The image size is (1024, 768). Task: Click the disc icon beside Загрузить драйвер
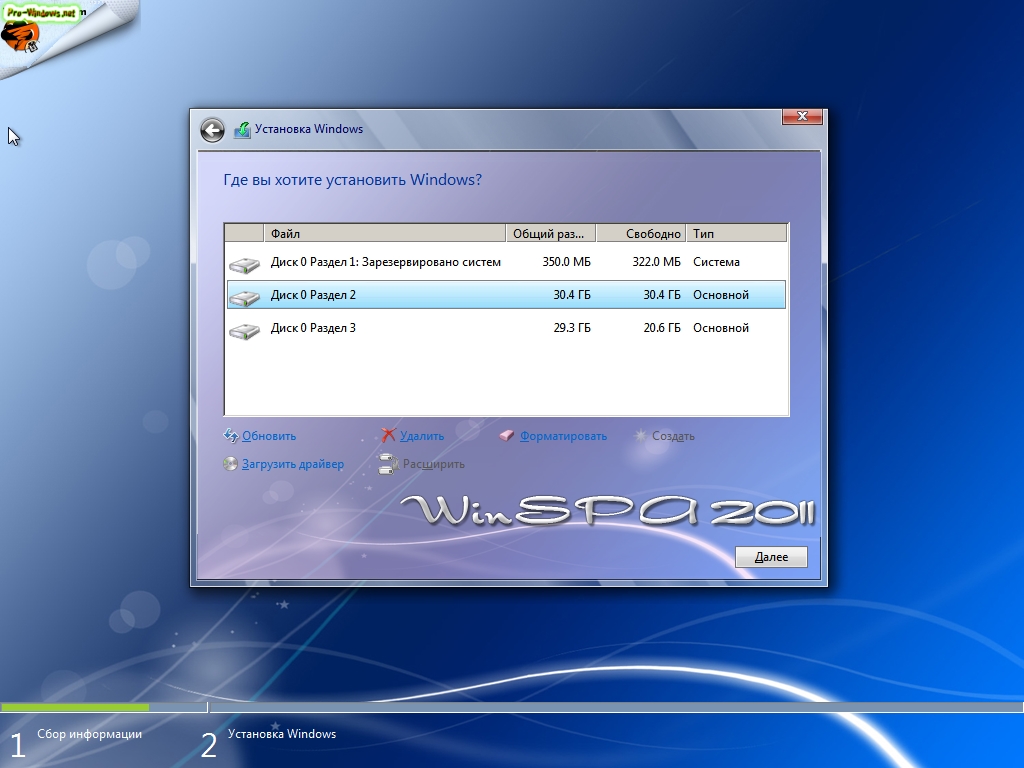pyautogui.click(x=231, y=464)
